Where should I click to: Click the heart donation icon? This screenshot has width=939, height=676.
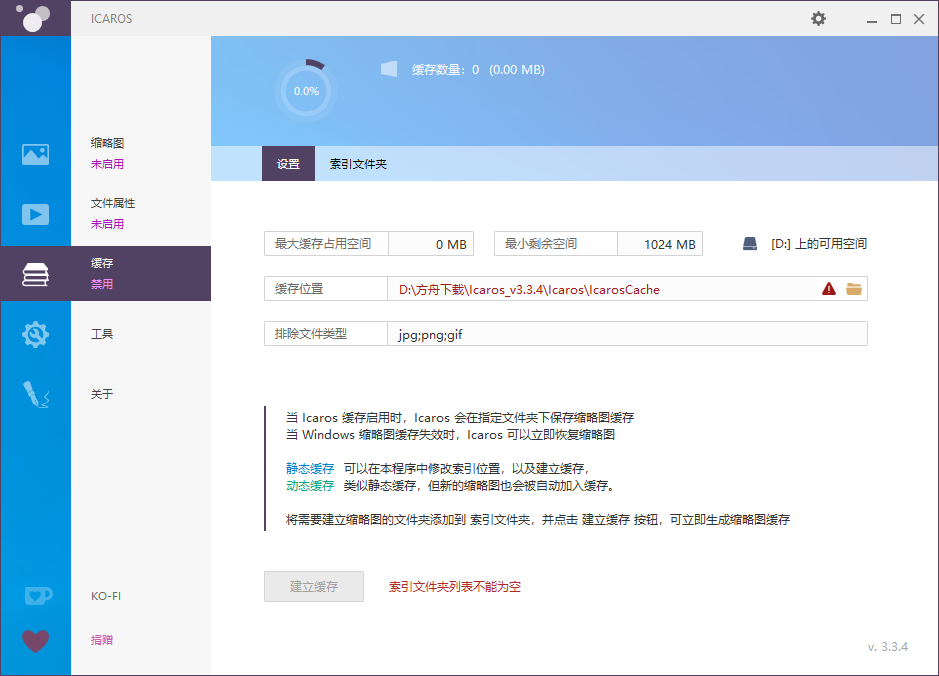[35, 640]
